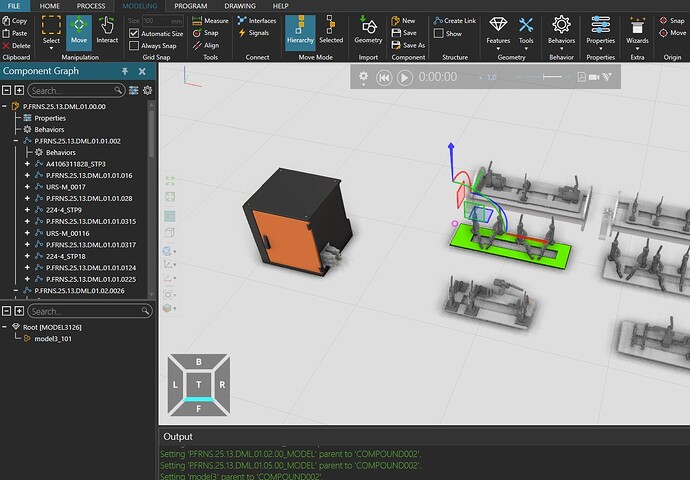690x480 pixels.
Task: Expand the URS-M_0017 tree node
Action: [x=27, y=187]
